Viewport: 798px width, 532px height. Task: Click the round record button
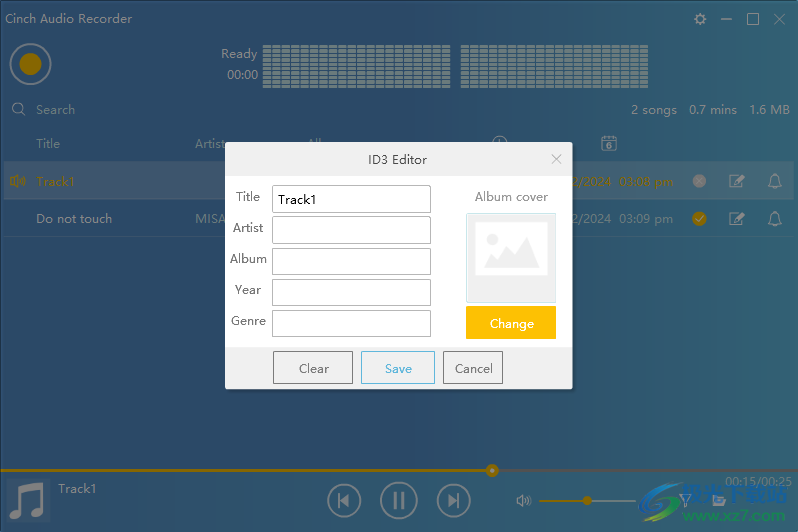click(x=31, y=64)
